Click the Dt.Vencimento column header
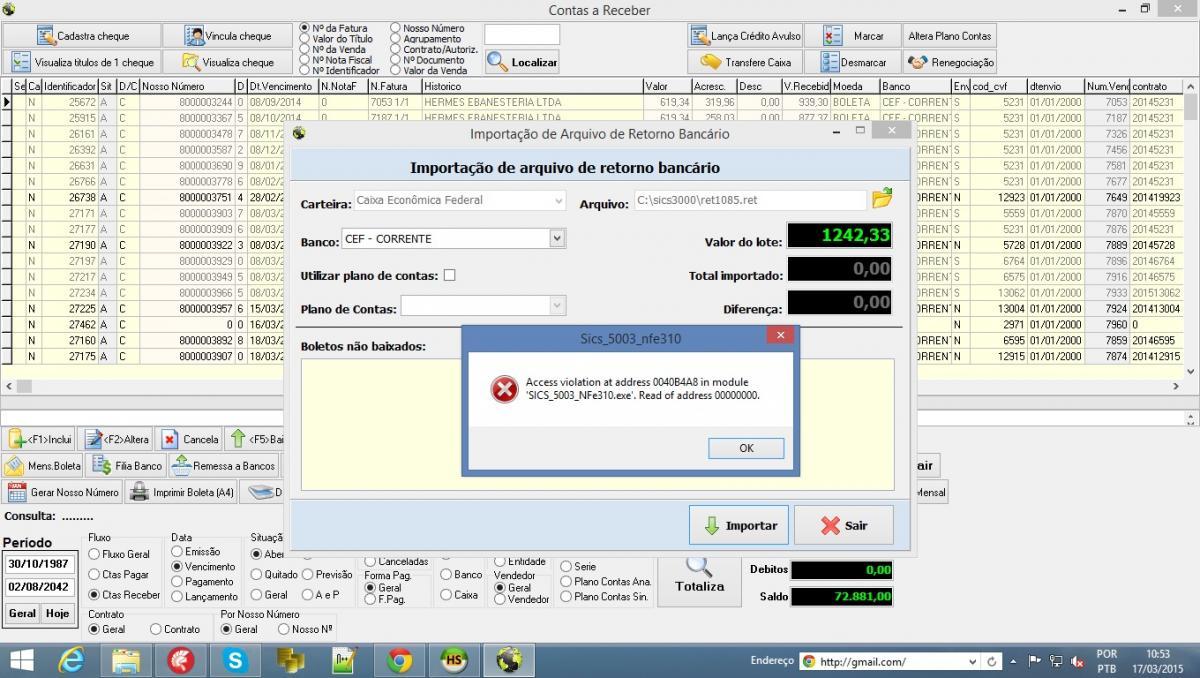This screenshot has height=678, width=1200. pyautogui.click(x=282, y=86)
